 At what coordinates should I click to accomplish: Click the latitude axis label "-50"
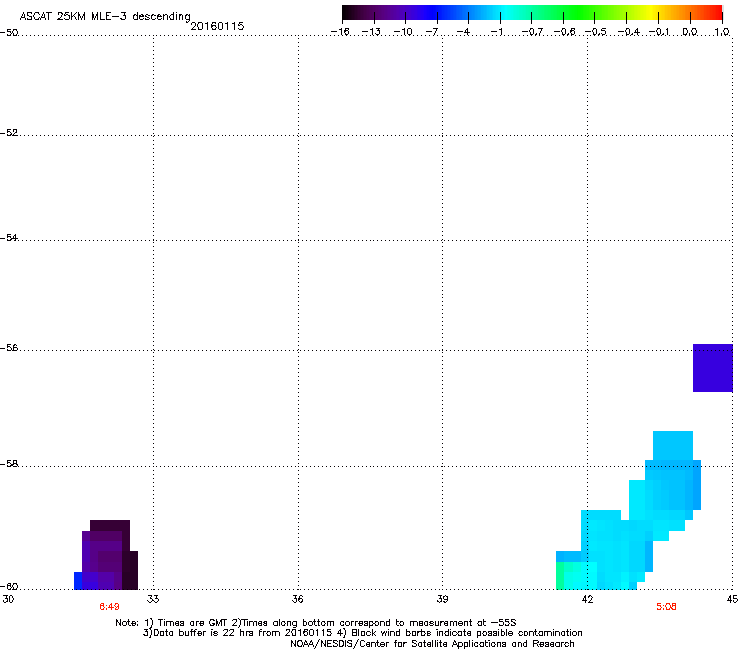tap(9, 33)
